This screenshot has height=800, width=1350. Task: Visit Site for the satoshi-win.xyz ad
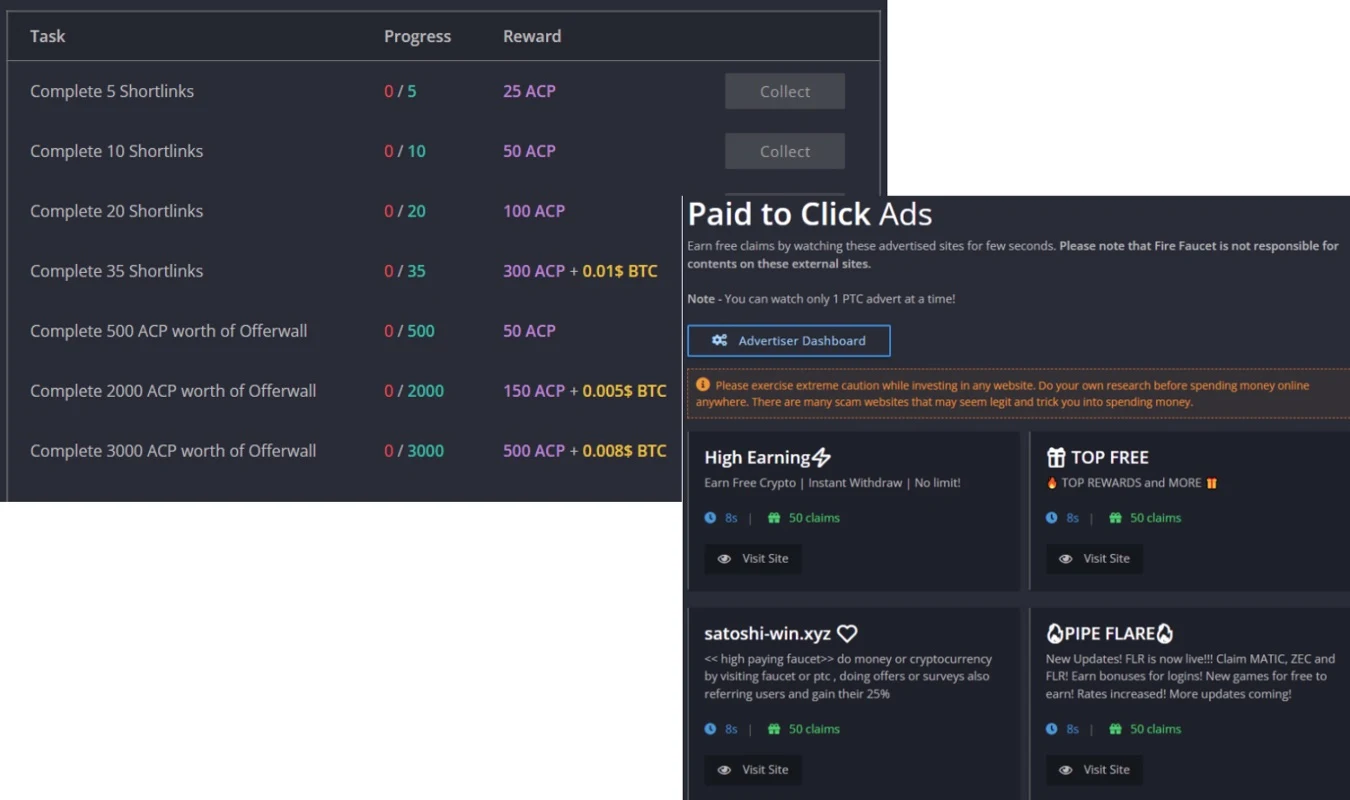(753, 770)
